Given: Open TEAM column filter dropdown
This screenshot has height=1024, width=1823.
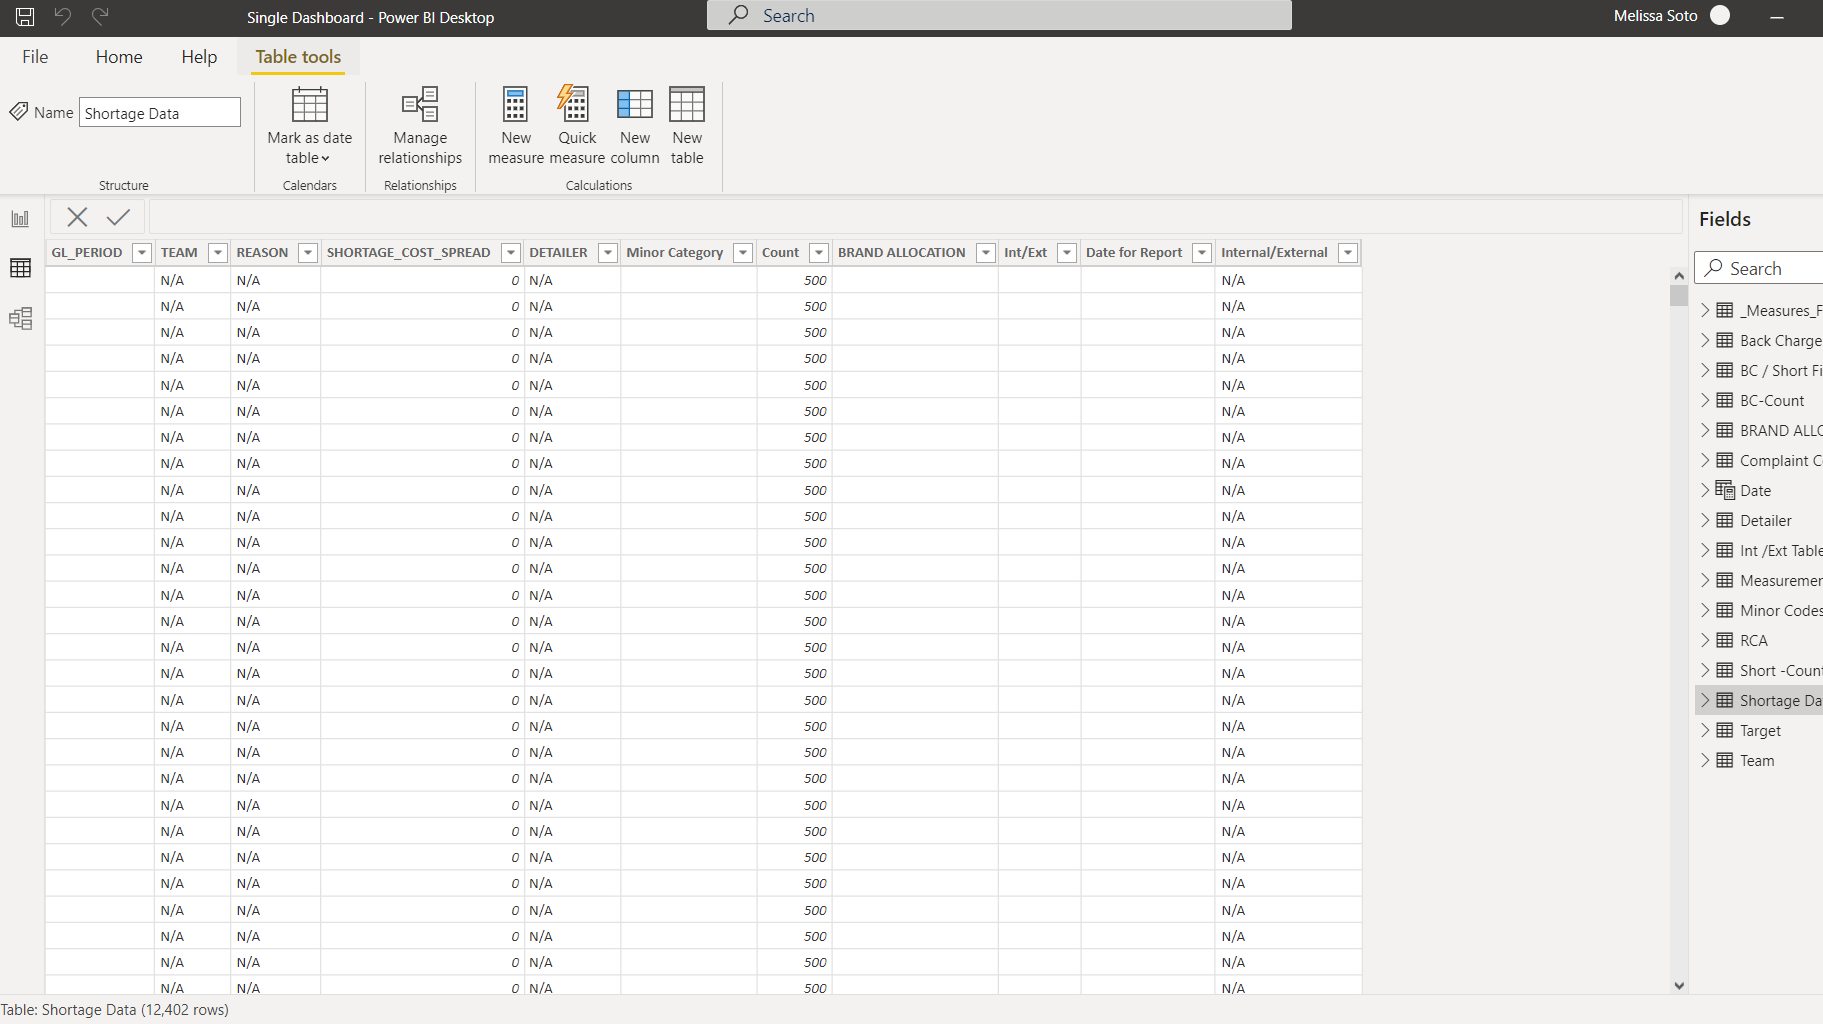Looking at the screenshot, I should (217, 253).
